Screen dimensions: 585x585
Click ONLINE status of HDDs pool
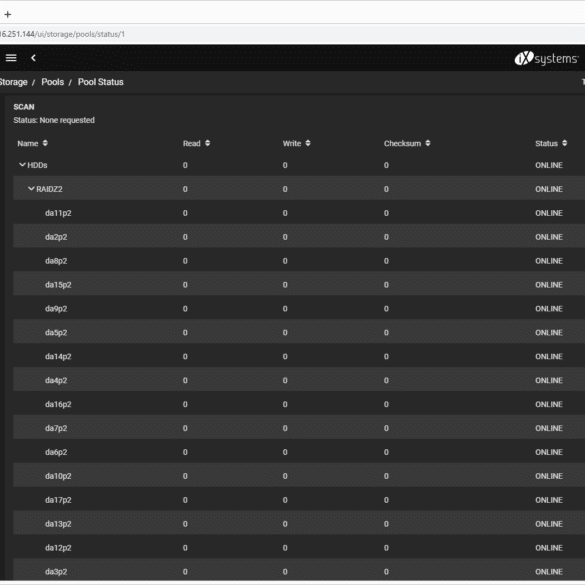click(x=549, y=165)
